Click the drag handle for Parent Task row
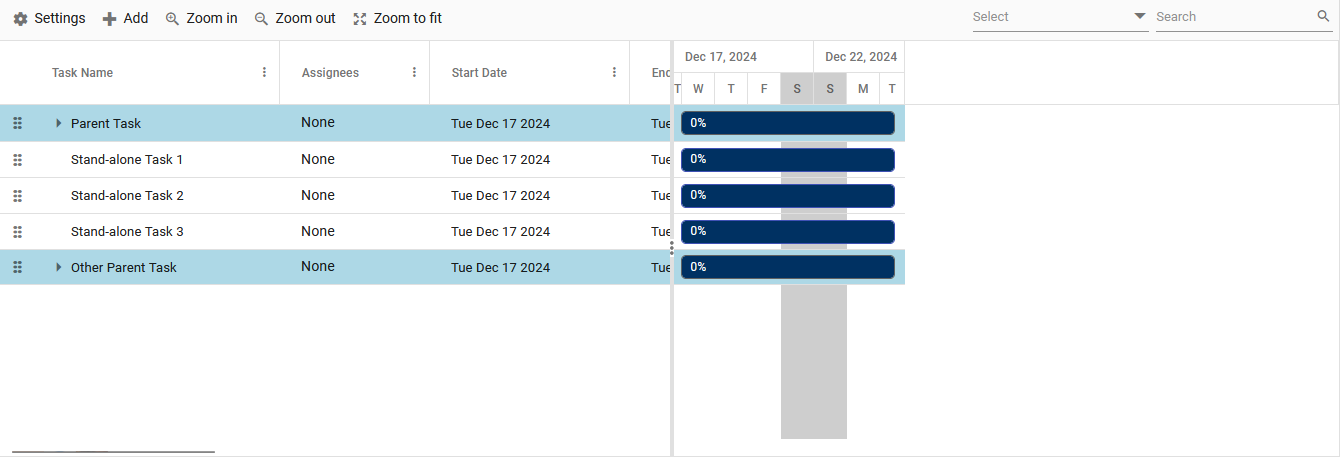This screenshot has width=1340, height=457. 17,123
